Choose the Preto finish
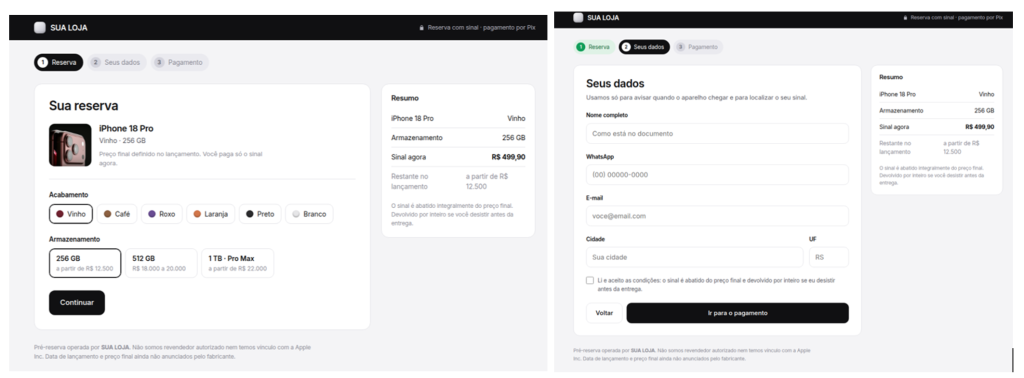1024x378 pixels. [x=260, y=214]
